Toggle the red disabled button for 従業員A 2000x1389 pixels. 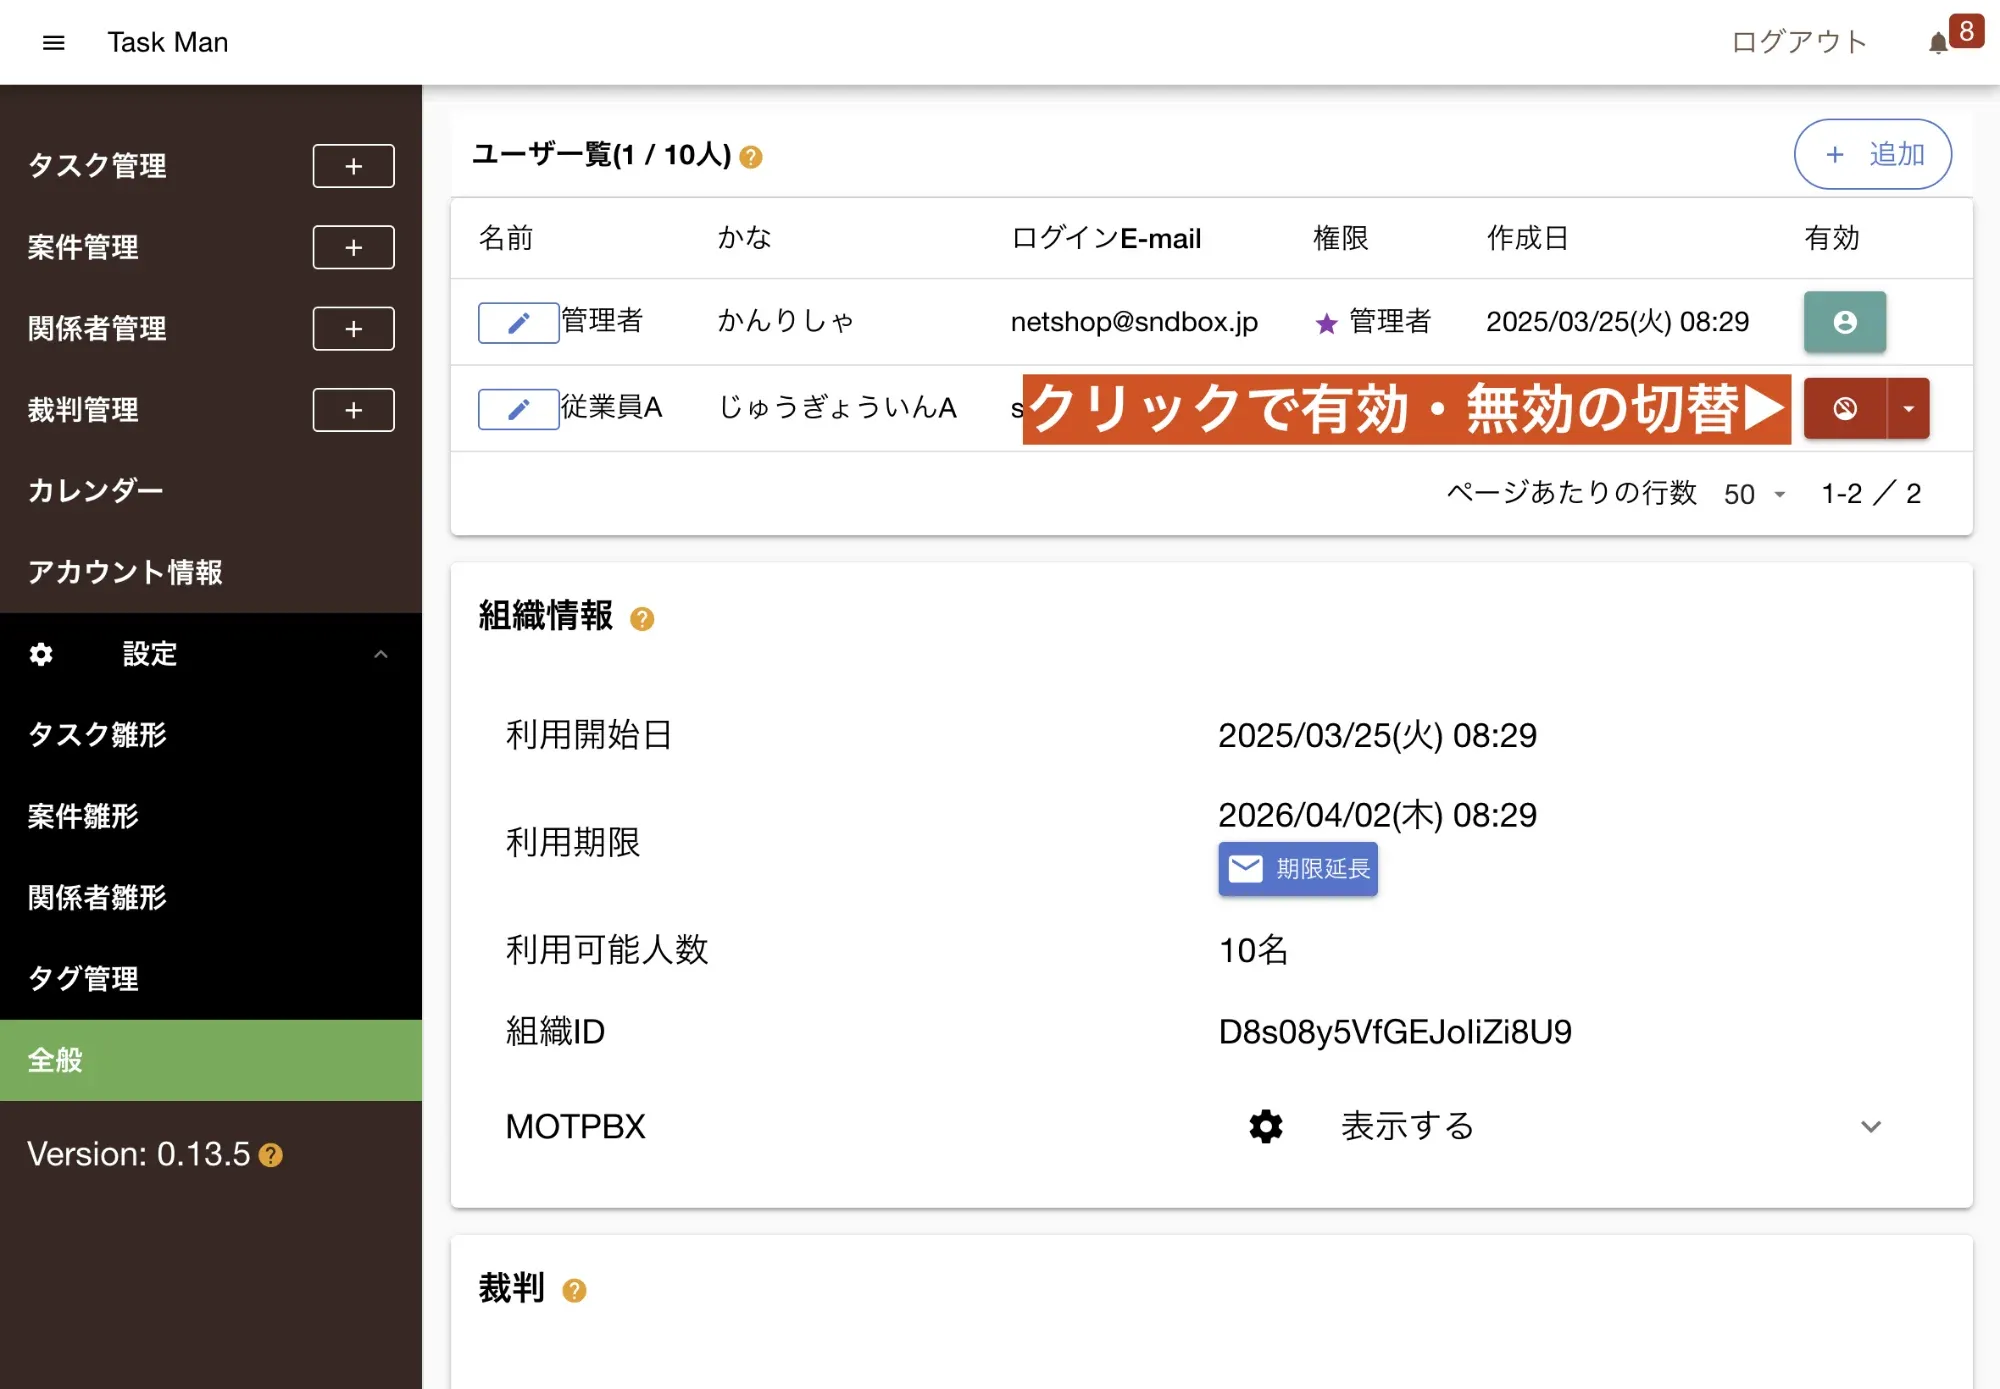point(1844,408)
